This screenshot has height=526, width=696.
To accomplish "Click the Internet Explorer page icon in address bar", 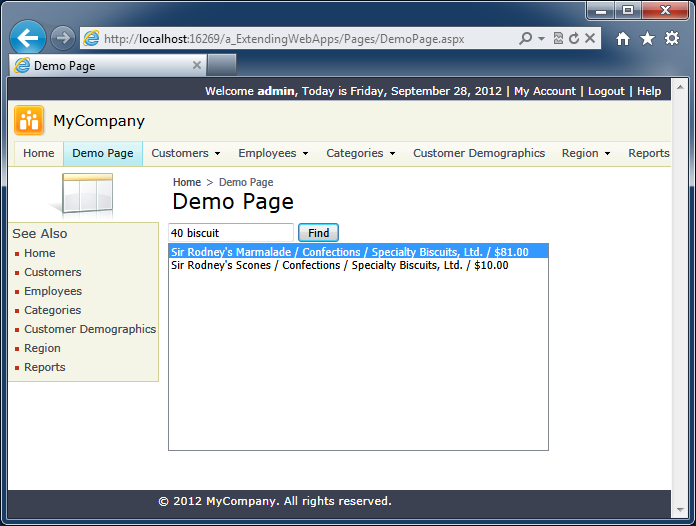I will 91,39.
